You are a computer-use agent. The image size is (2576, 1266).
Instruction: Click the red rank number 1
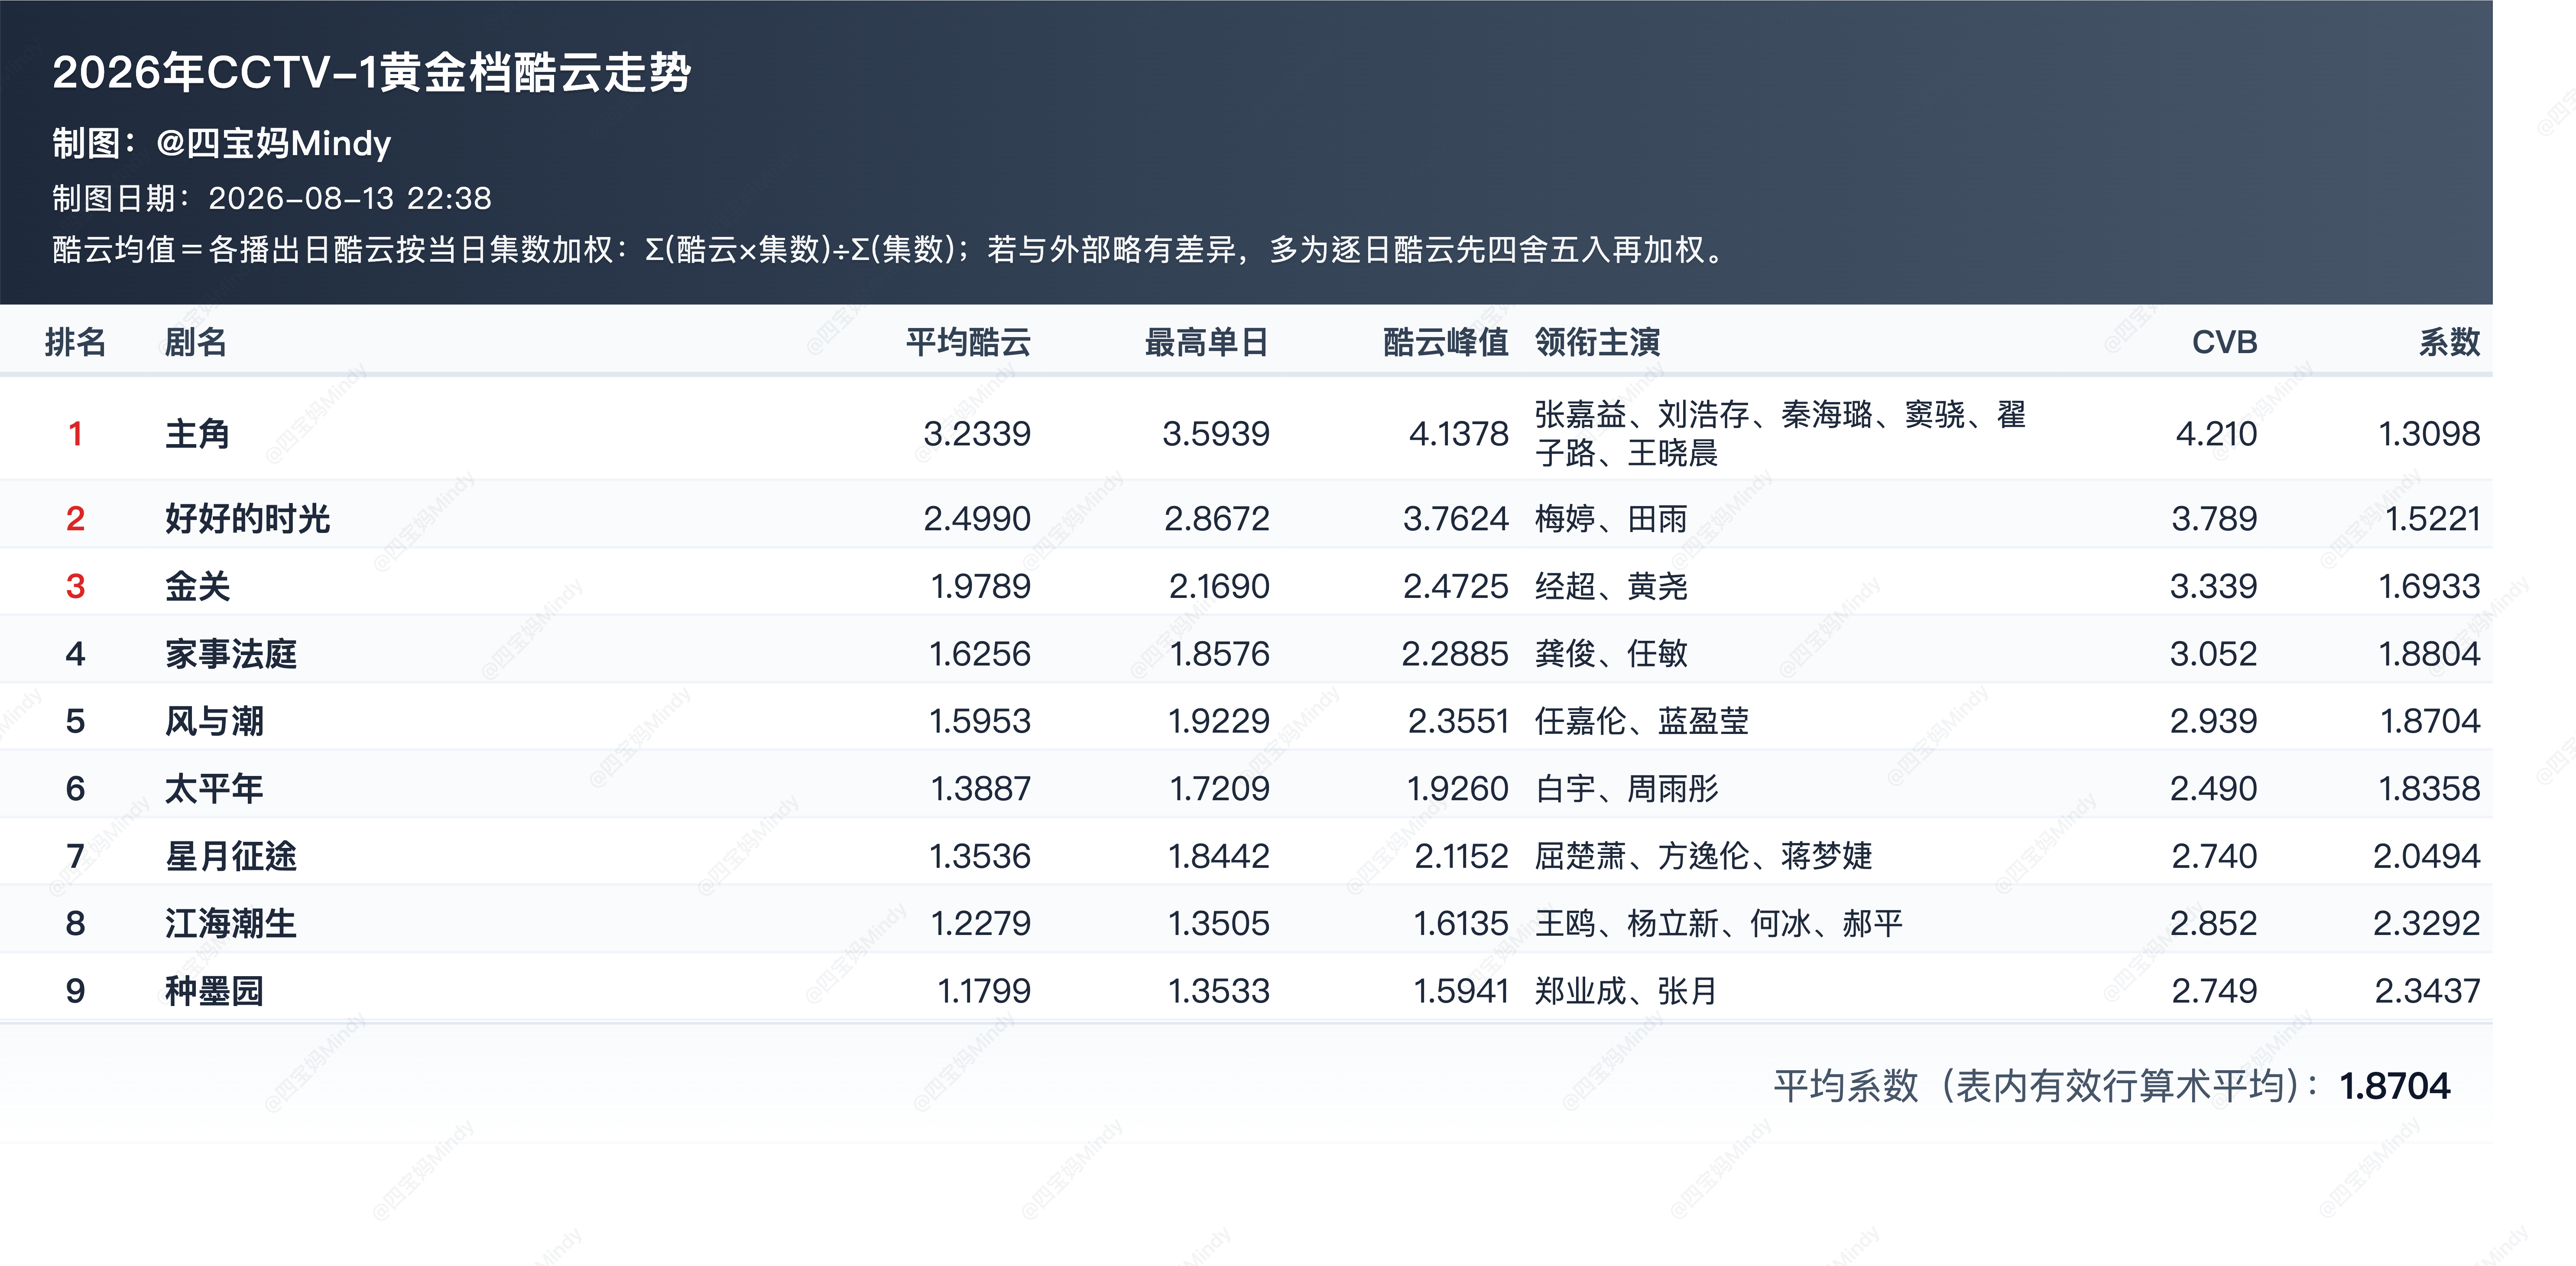[75, 434]
